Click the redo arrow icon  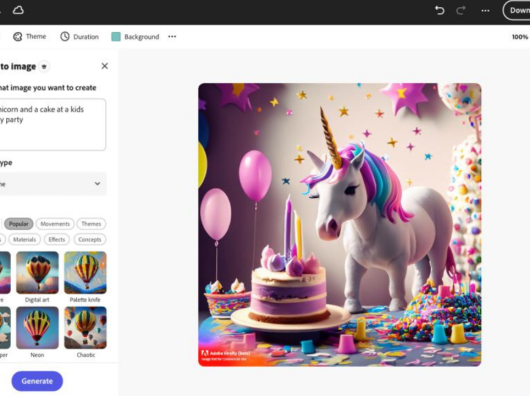(461, 10)
